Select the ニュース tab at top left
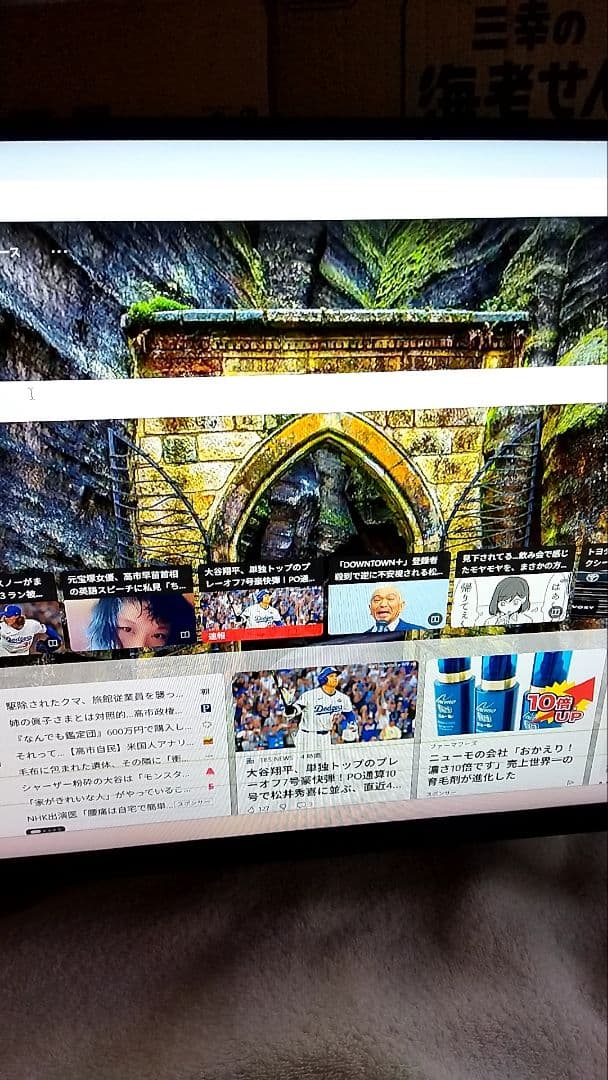Viewport: 608px width, 1080px height. 8,252
